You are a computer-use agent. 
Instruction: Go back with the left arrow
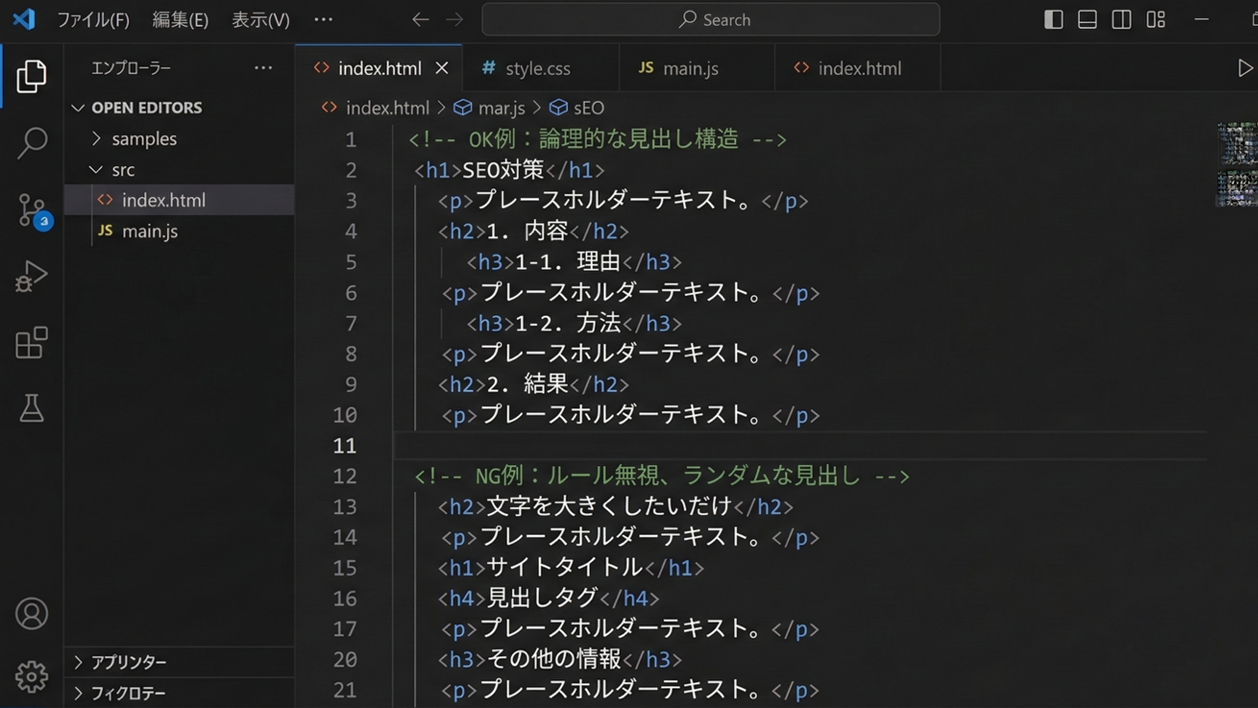click(x=420, y=19)
